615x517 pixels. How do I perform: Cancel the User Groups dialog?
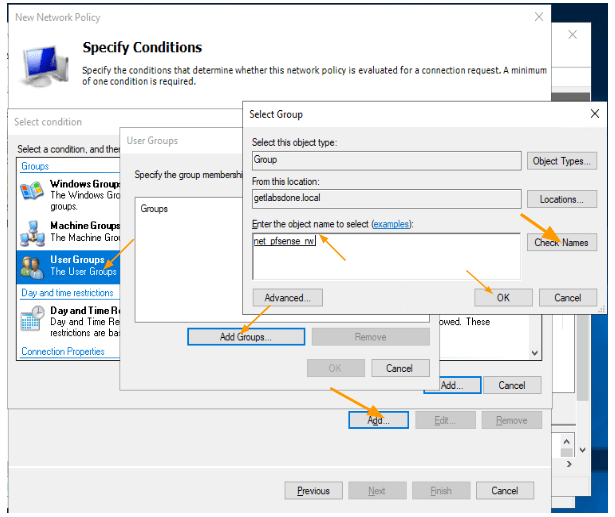coord(400,368)
